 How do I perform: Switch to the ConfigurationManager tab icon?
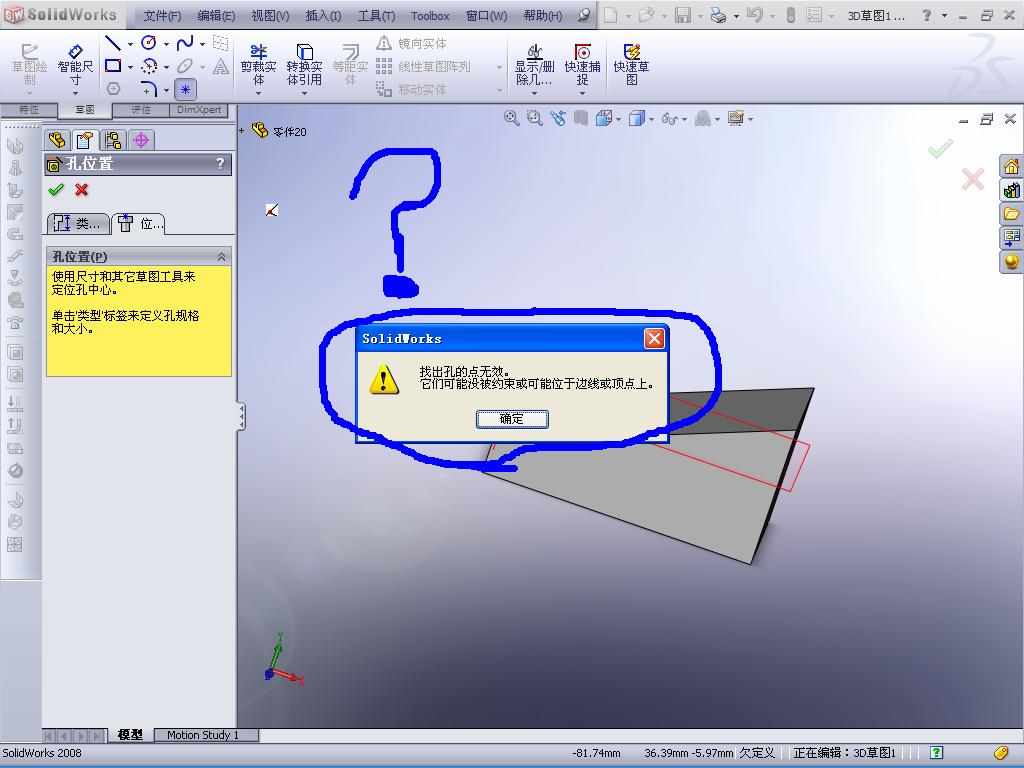[x=113, y=140]
